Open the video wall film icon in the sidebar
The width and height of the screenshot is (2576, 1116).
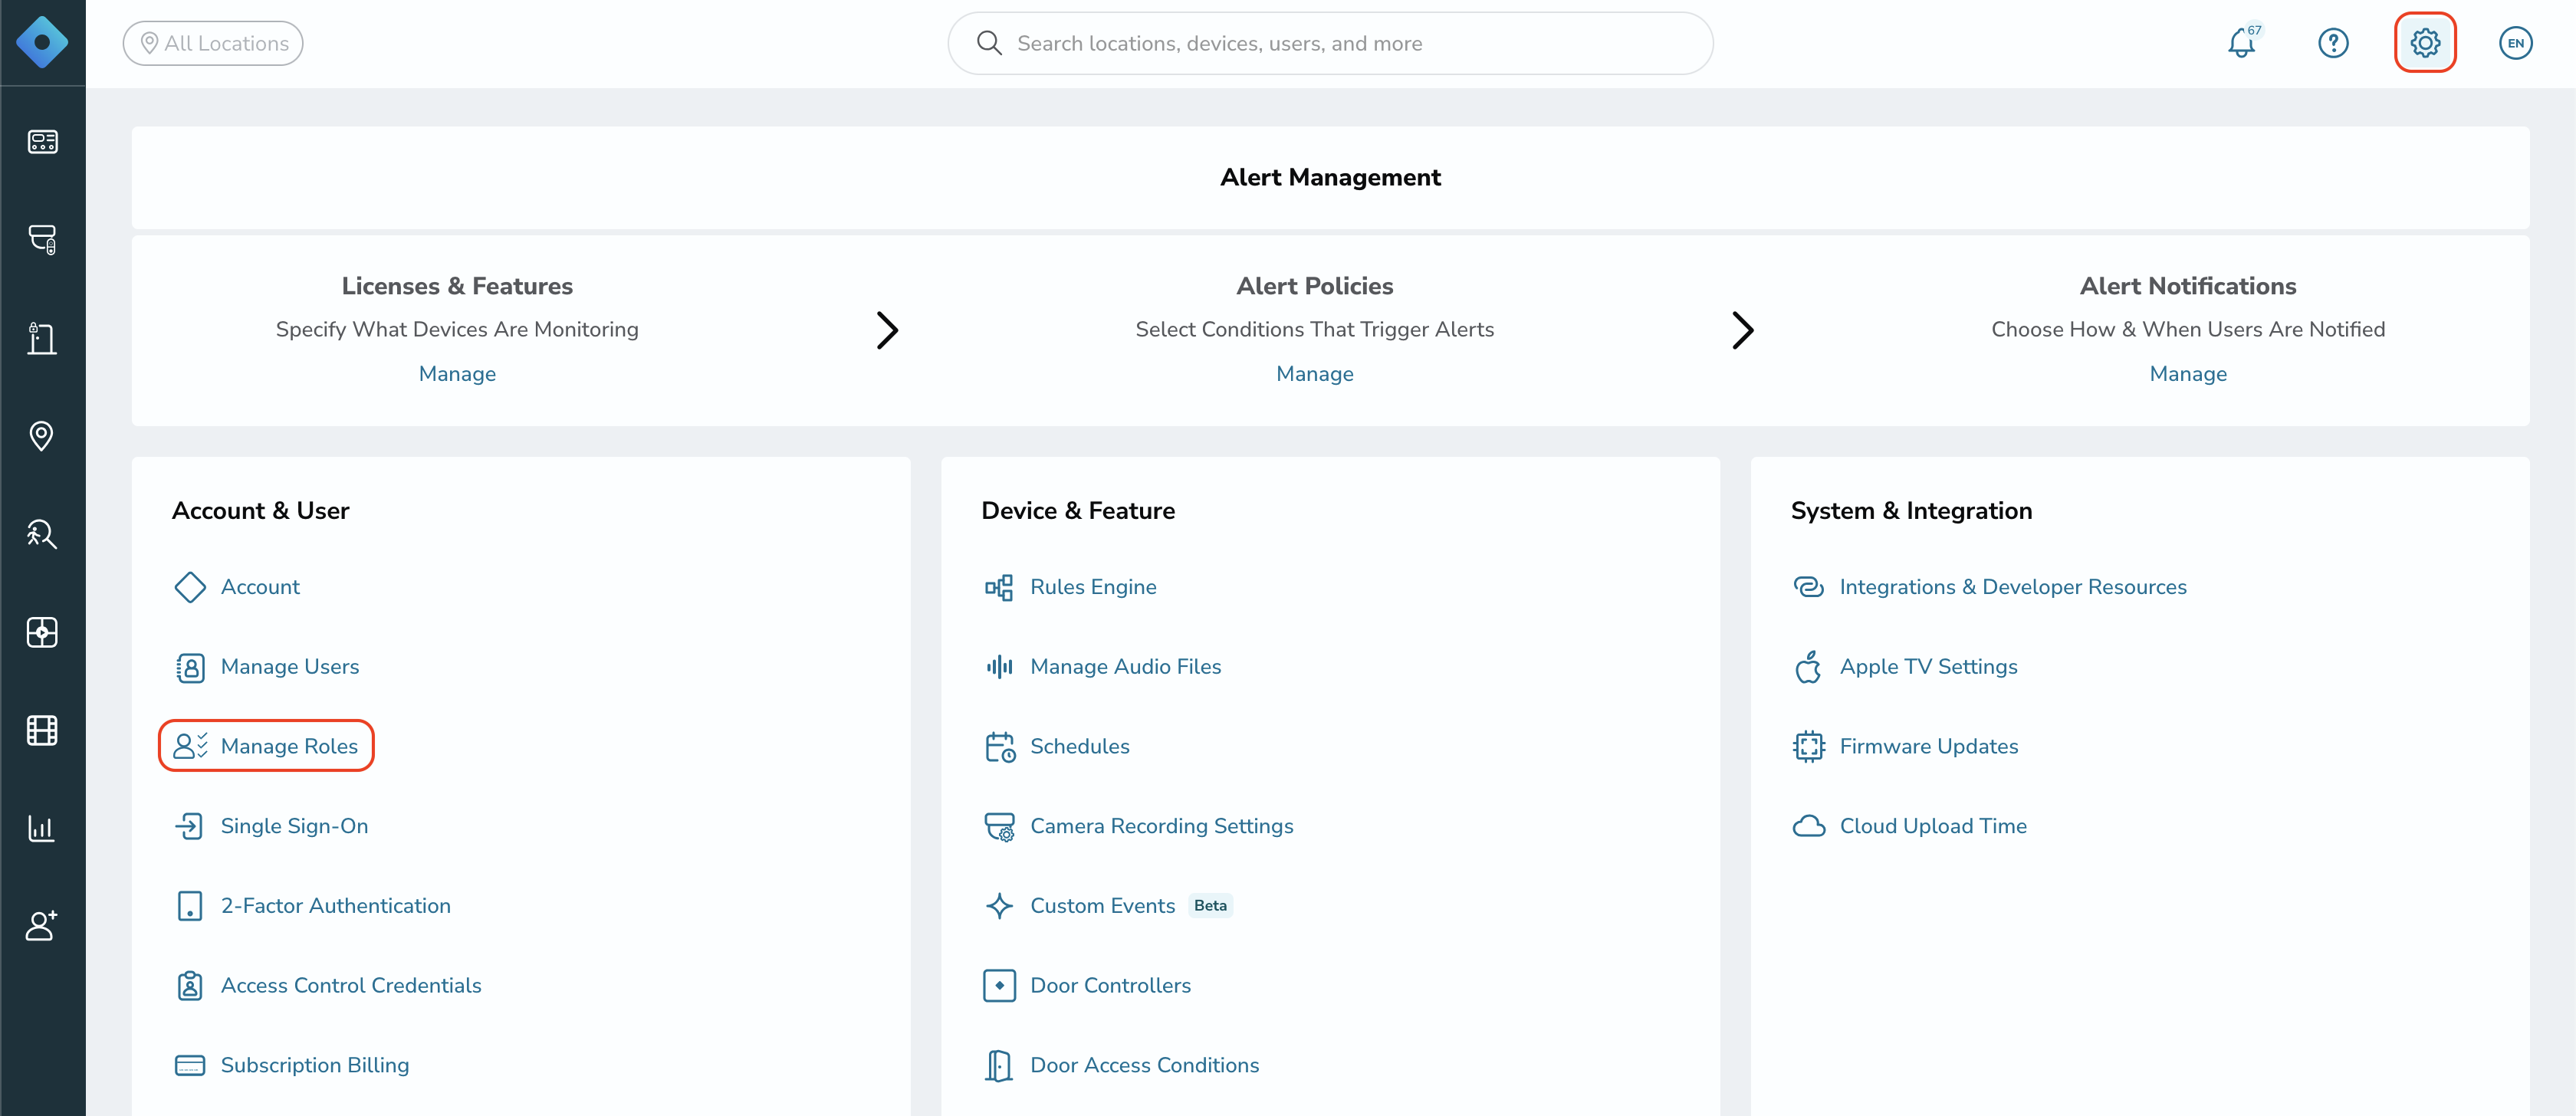coord(42,730)
